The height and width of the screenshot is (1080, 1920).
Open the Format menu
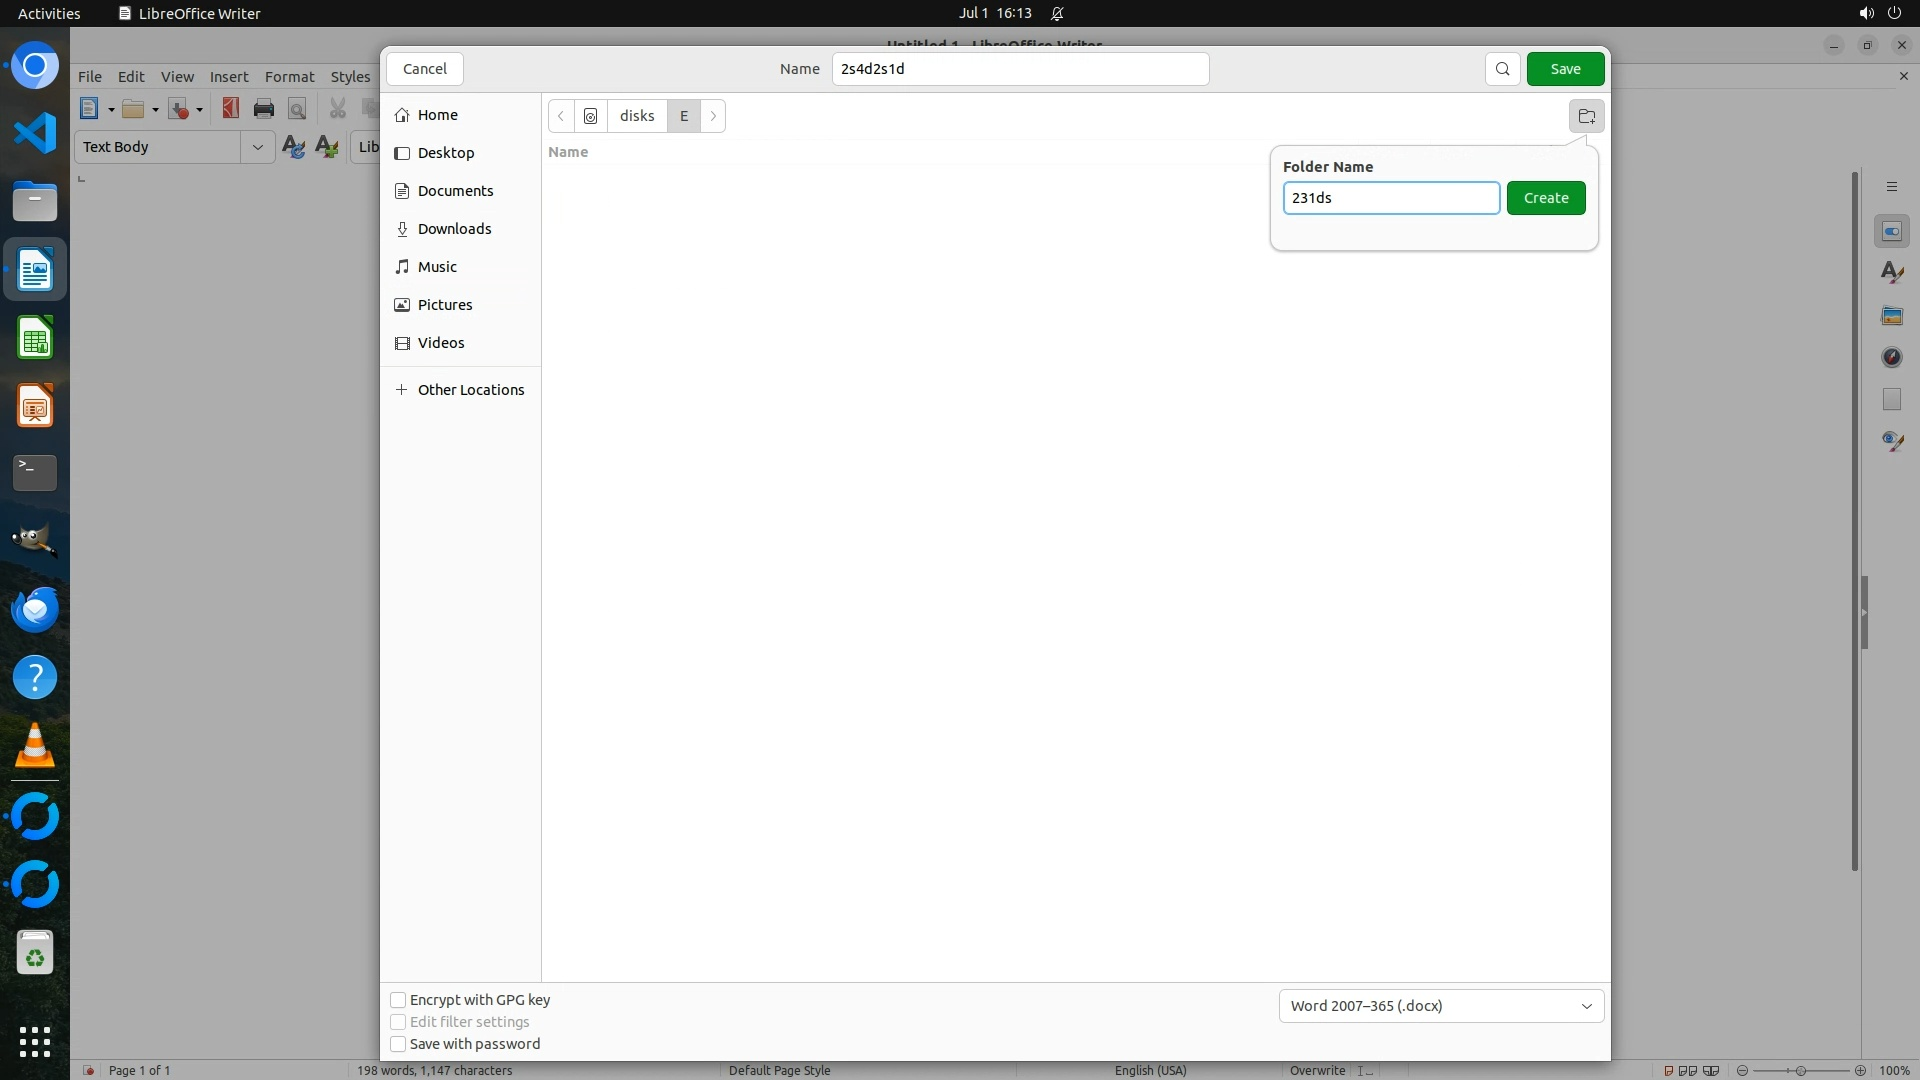[289, 77]
